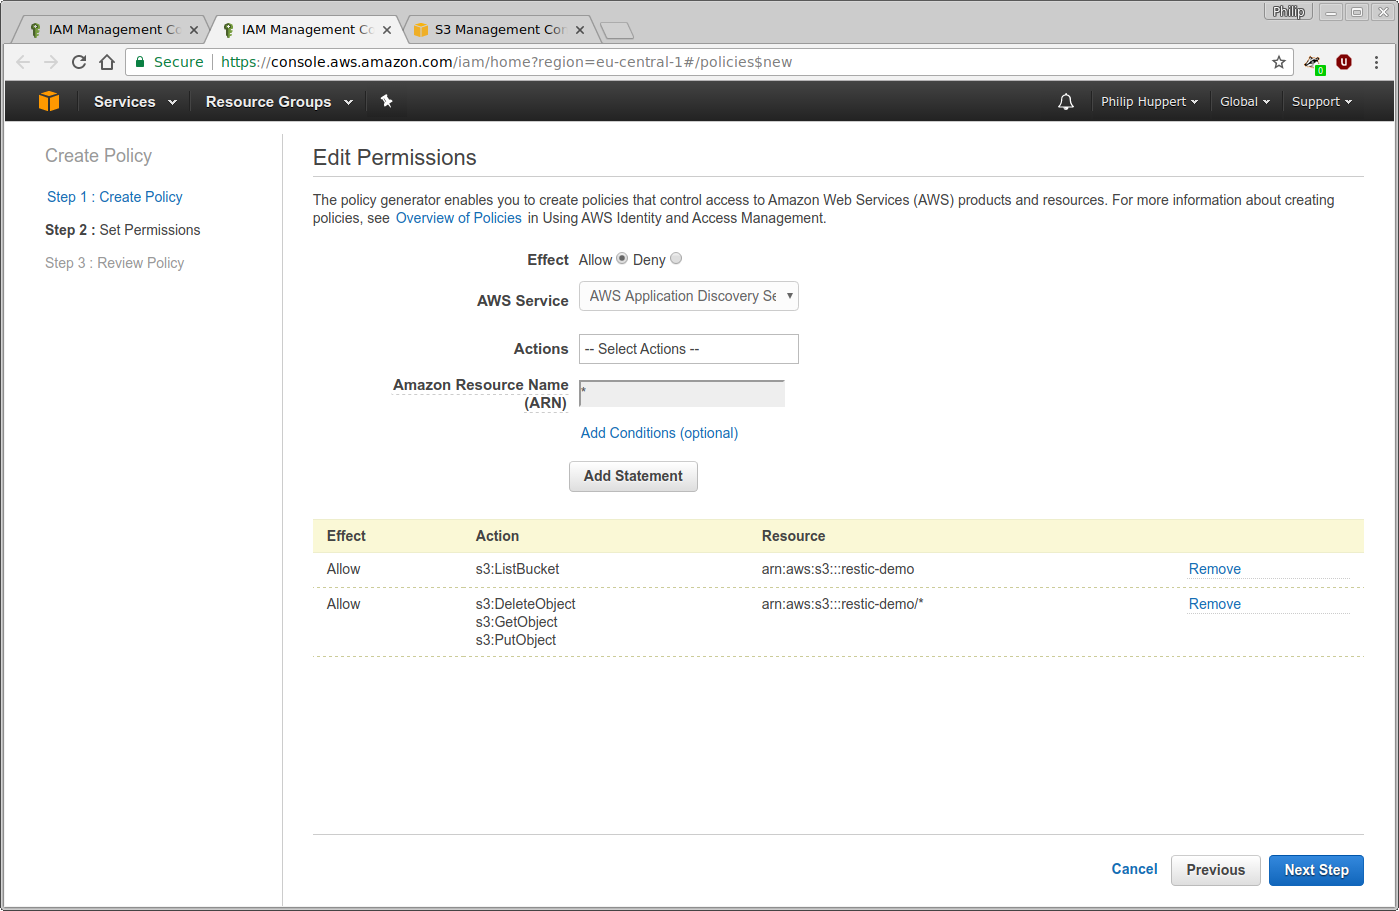The width and height of the screenshot is (1399, 911).
Task: Expand the Services menu
Action: click(x=135, y=102)
